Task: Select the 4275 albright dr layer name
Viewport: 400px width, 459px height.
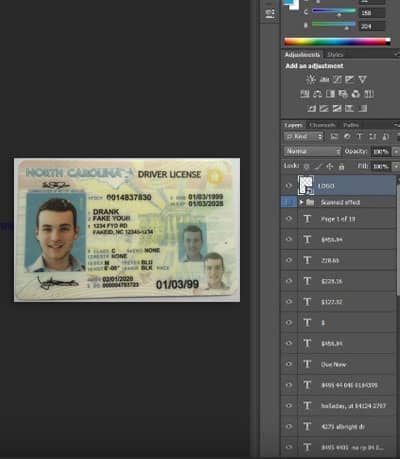Action: (342, 427)
